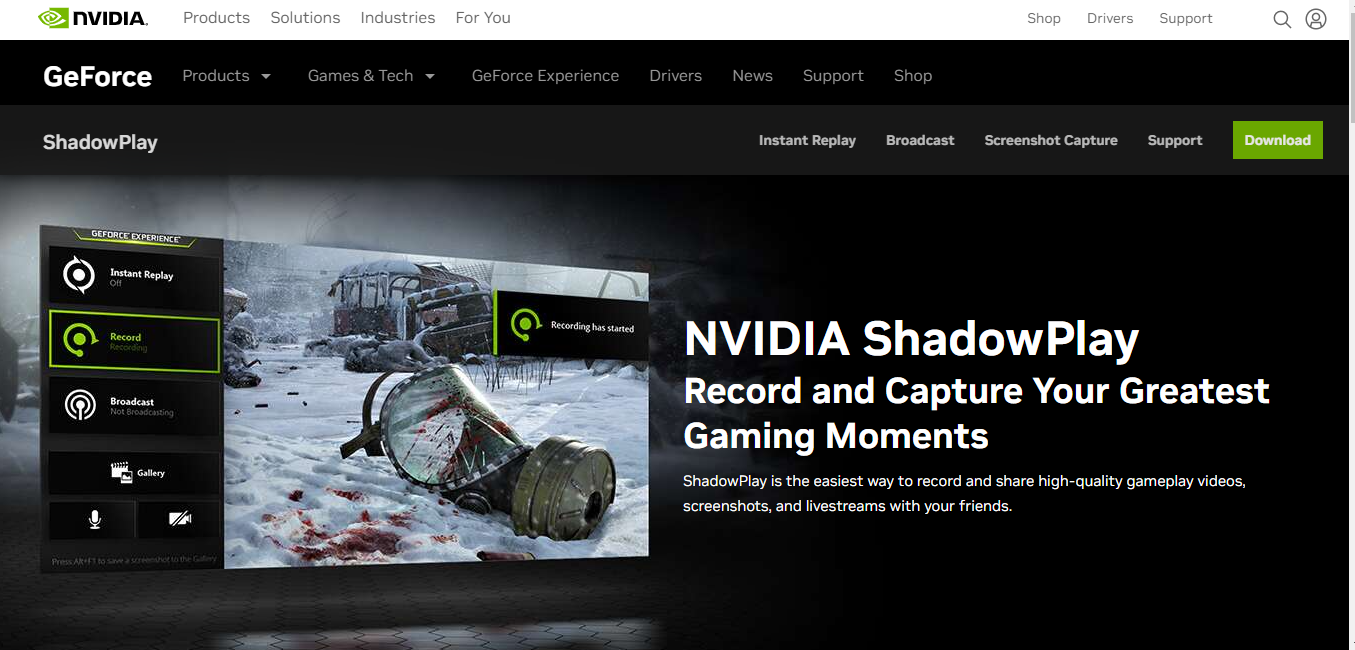Click the GeForce brand logo

click(98, 77)
